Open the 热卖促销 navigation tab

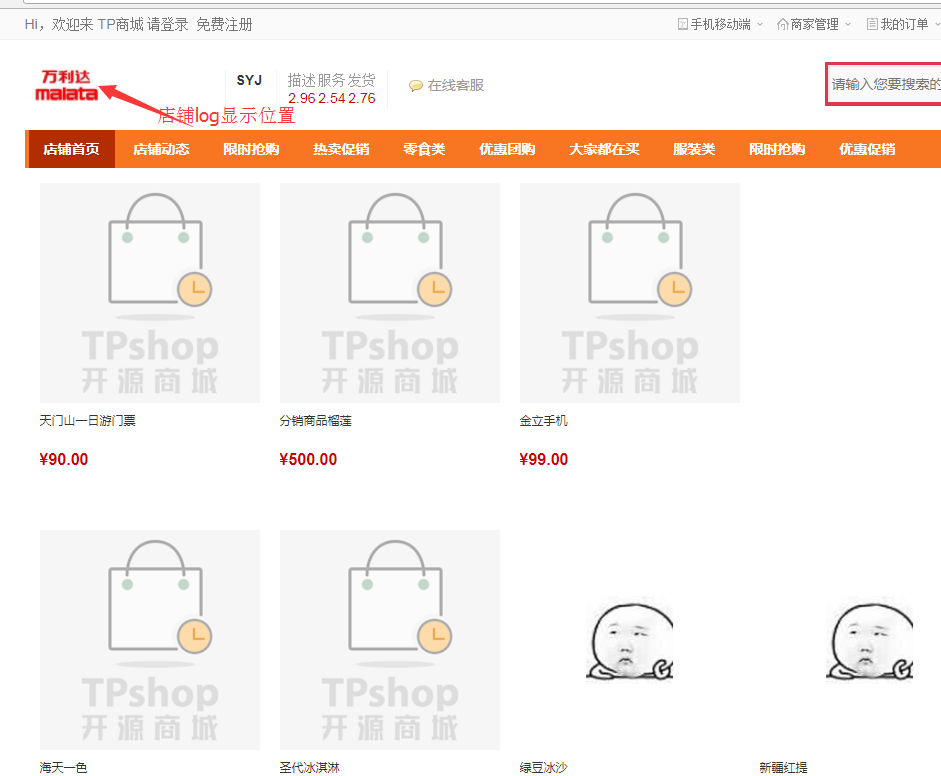[341, 149]
